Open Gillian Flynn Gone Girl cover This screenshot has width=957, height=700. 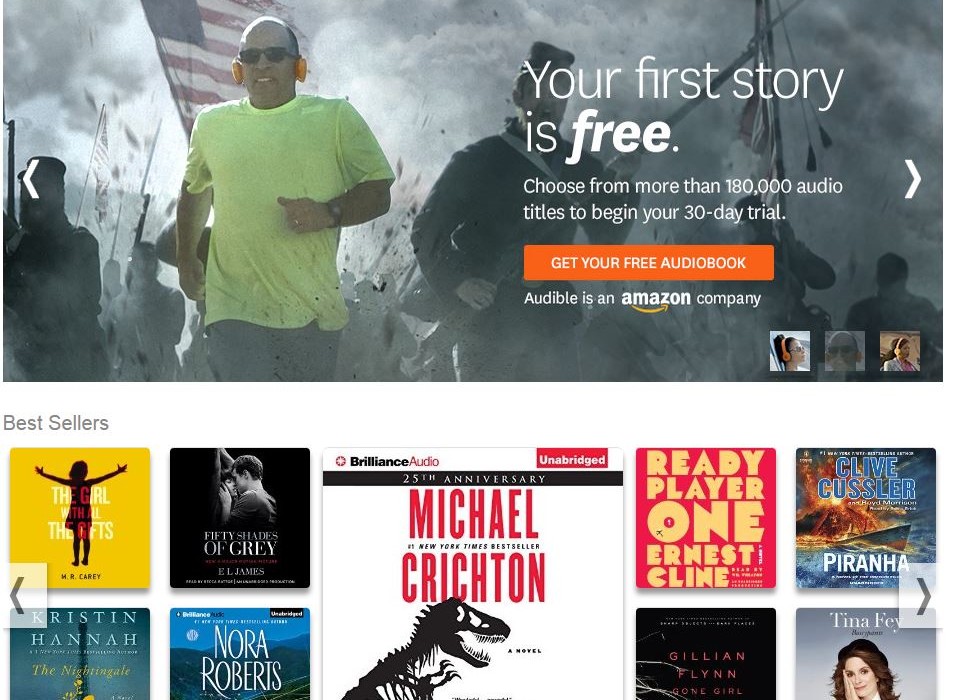(x=706, y=654)
